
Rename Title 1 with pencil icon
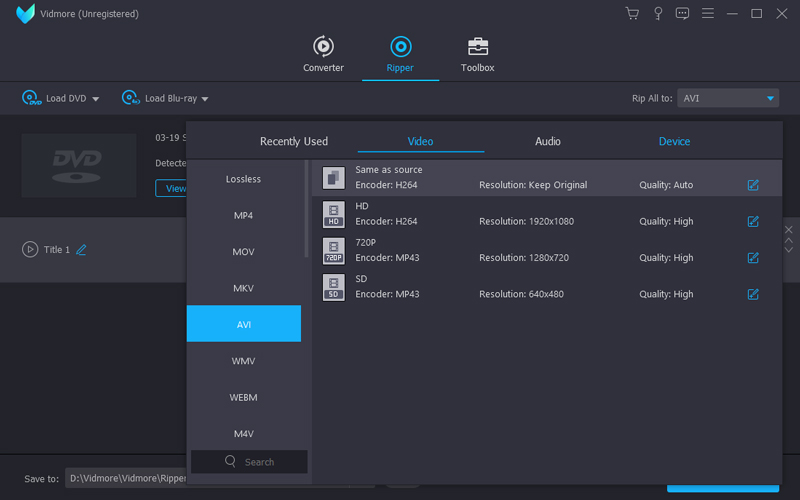[82, 250]
